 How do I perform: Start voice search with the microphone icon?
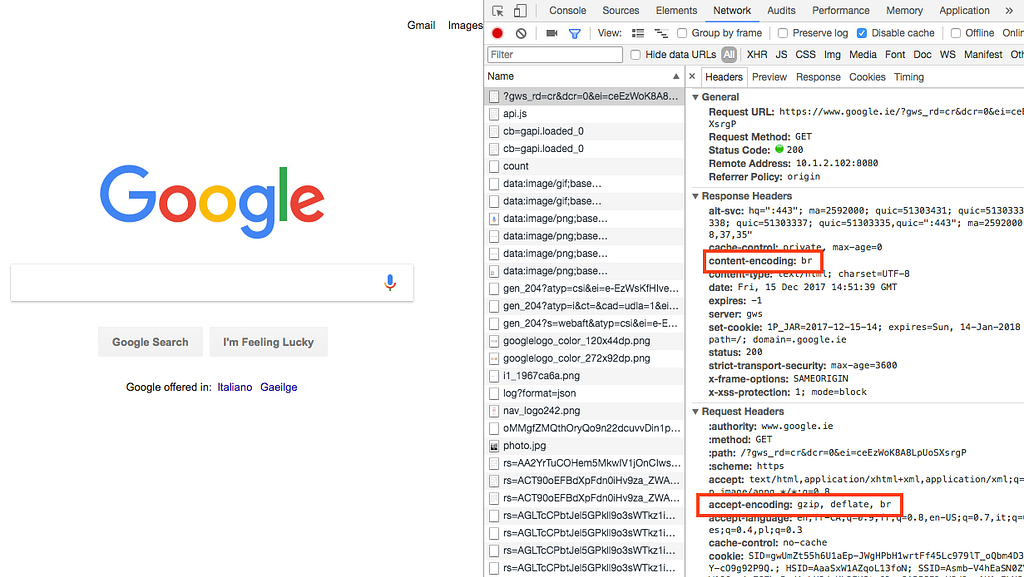[x=390, y=283]
